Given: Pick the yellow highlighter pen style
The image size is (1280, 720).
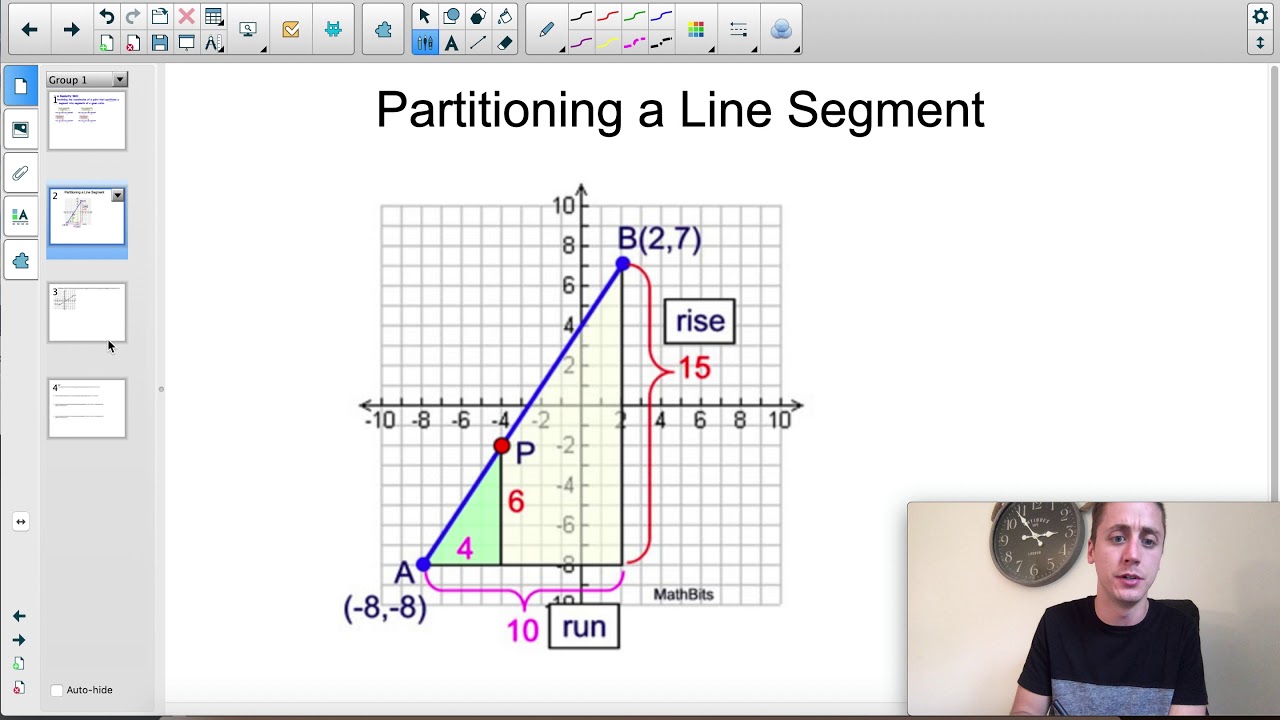Looking at the screenshot, I should coord(608,43).
